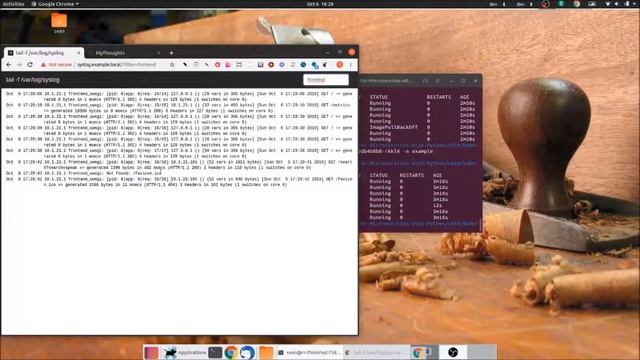Switch to the tail -f syslog taskbar entry
Viewport: 640px width, 360px height.
click(377, 352)
